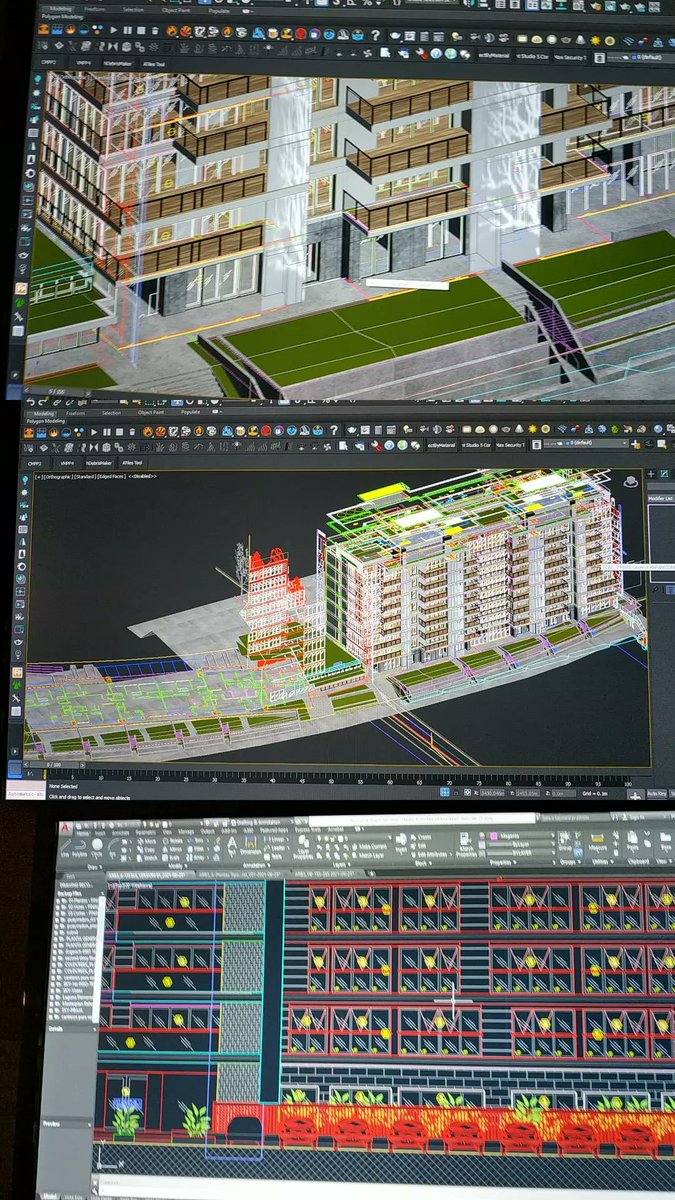Click the 'None Selected' status text in middle 3ds Max
The image size is (675, 1200).
tap(63, 786)
